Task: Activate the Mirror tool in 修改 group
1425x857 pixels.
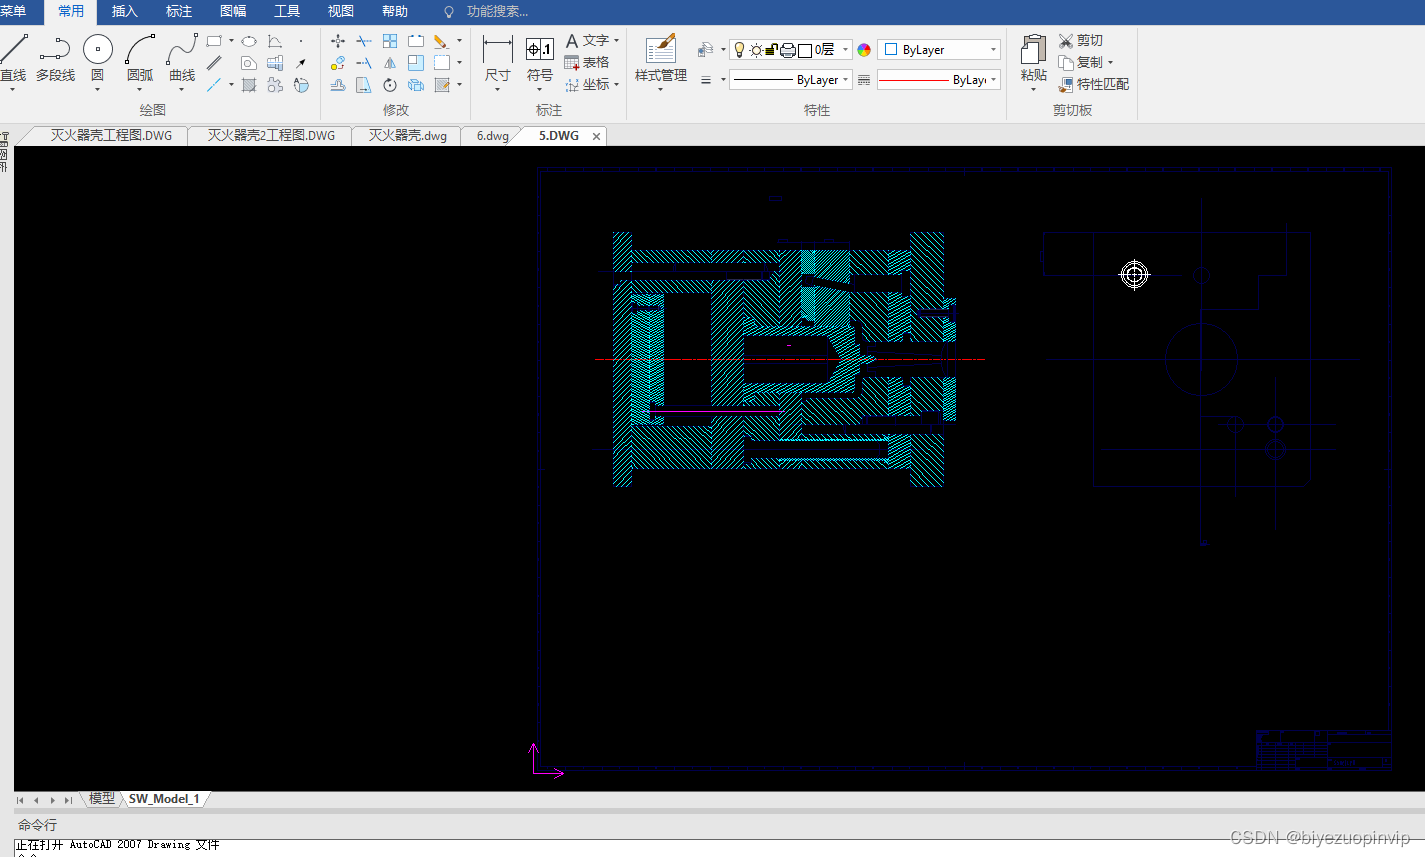Action: tap(390, 63)
